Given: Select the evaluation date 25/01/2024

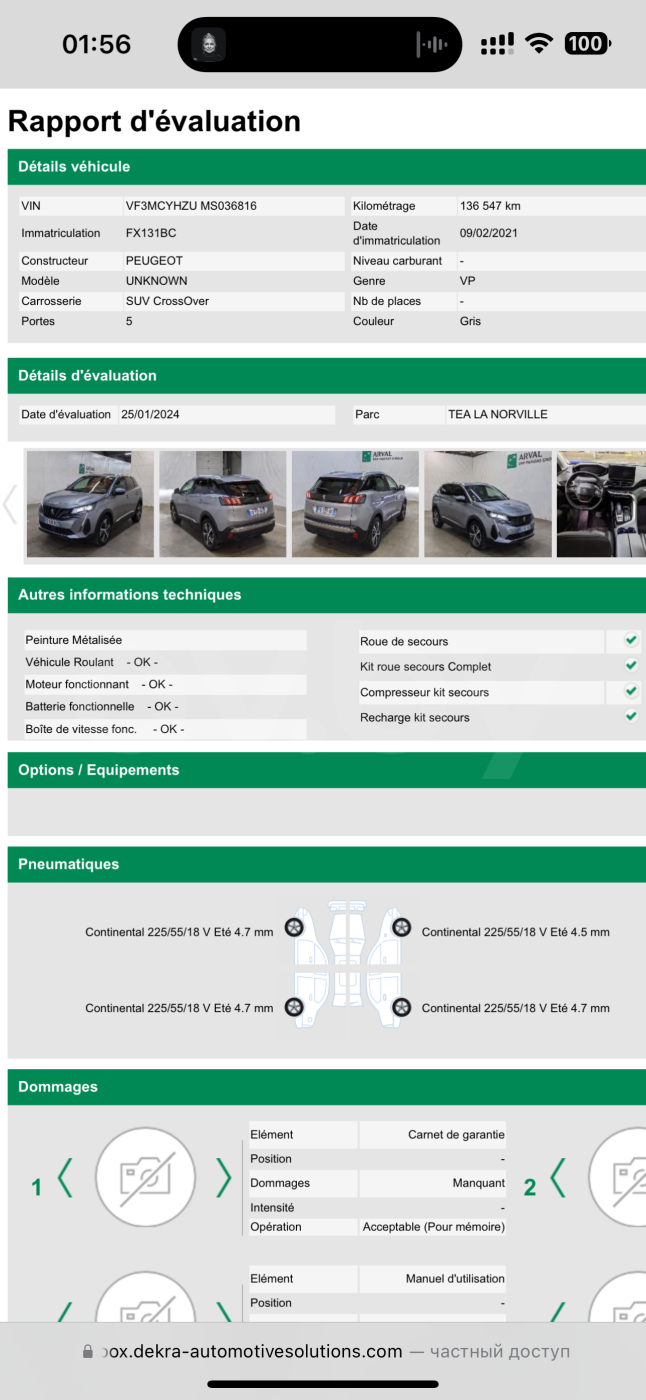Looking at the screenshot, I should (150, 414).
